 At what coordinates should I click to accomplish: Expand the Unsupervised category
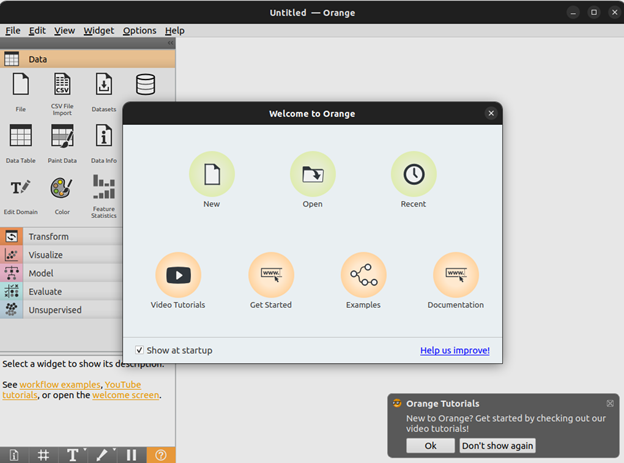click(x=61, y=310)
